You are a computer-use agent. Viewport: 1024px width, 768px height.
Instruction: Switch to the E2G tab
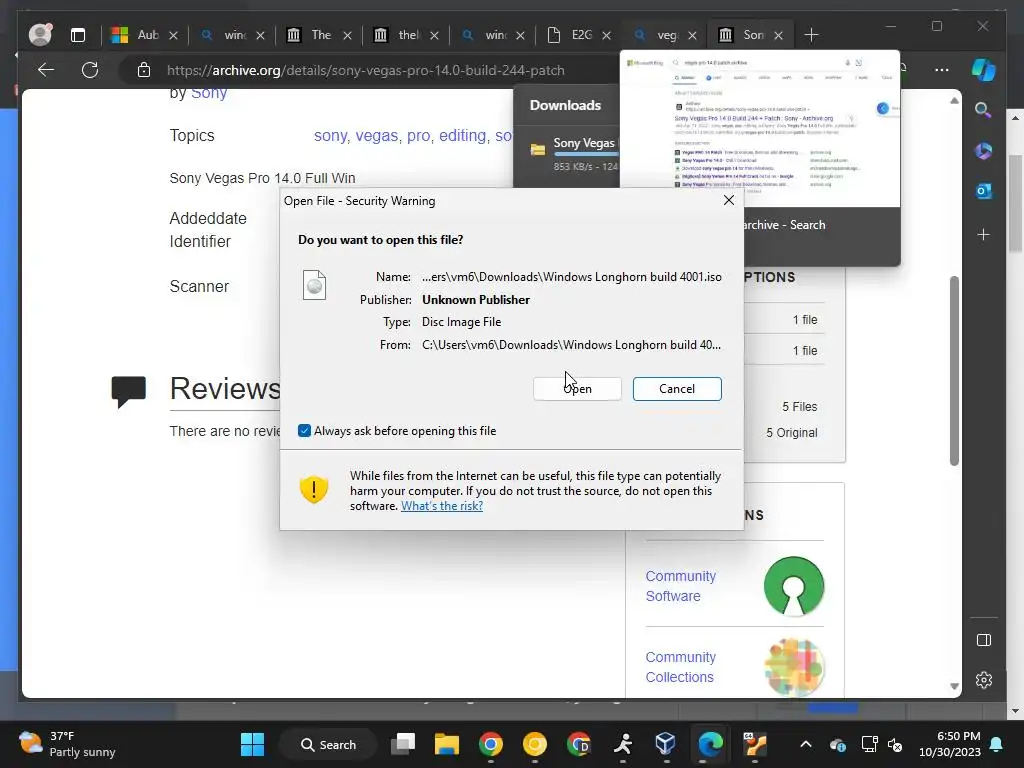pyautogui.click(x=570, y=35)
